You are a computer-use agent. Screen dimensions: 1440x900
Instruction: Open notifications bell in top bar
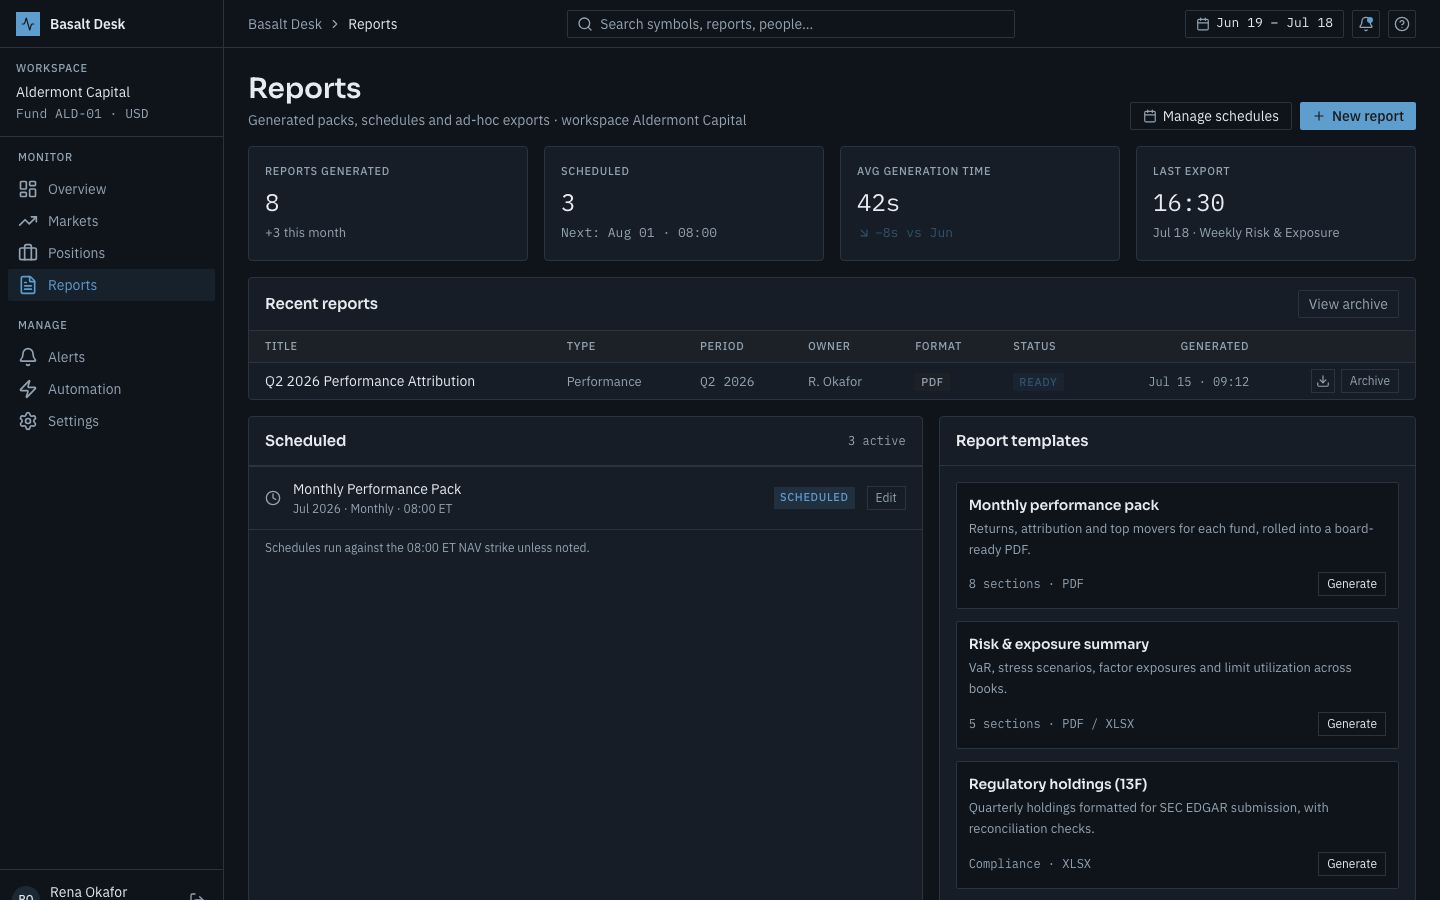1366,24
